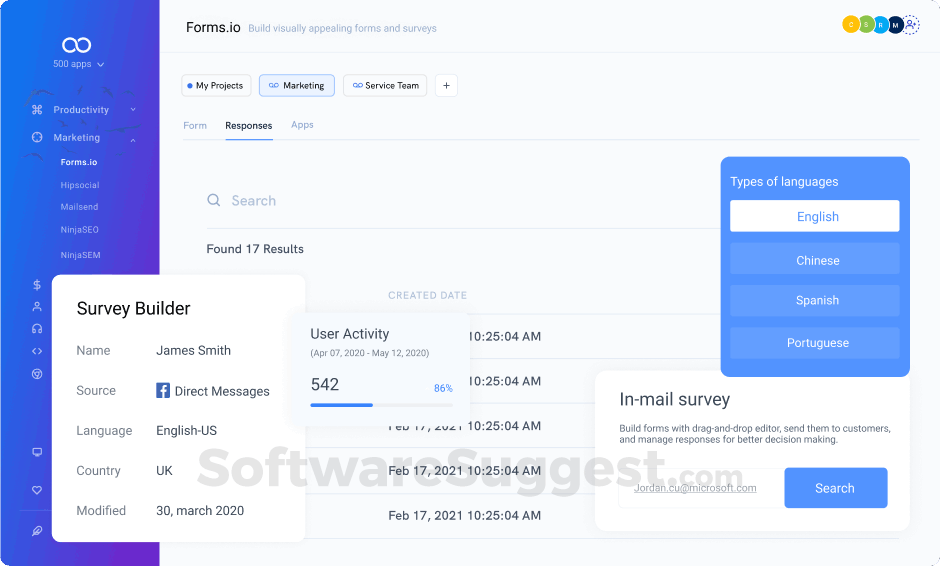Select the Service Team tab
The width and height of the screenshot is (940, 566).
[385, 85]
